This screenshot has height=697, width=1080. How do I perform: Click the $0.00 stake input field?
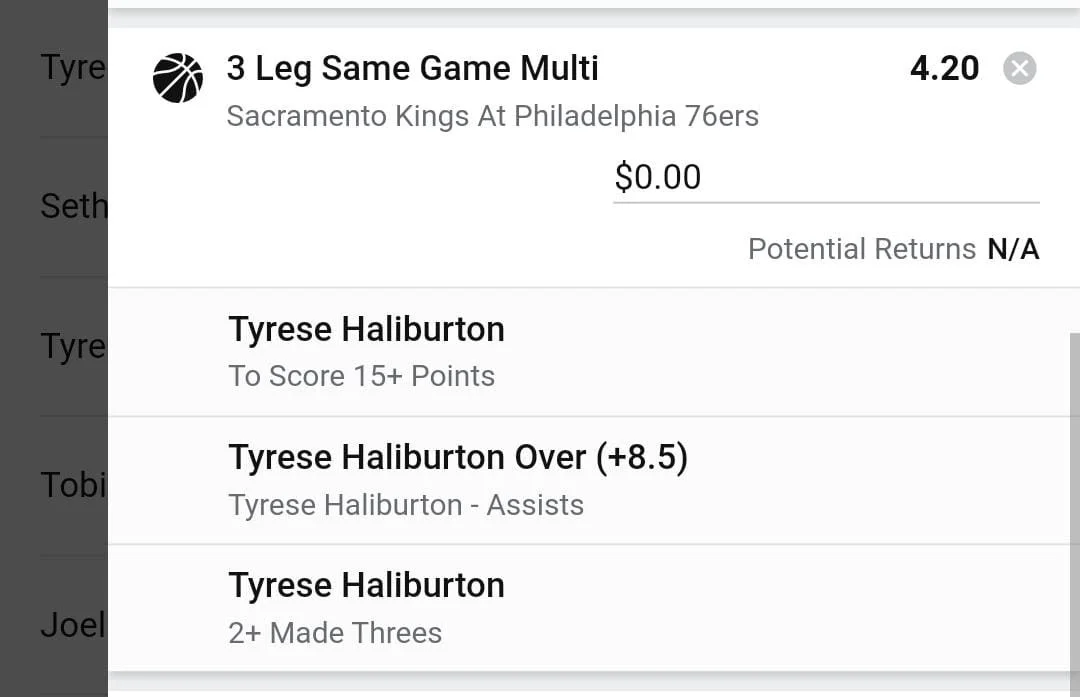[x=825, y=178]
